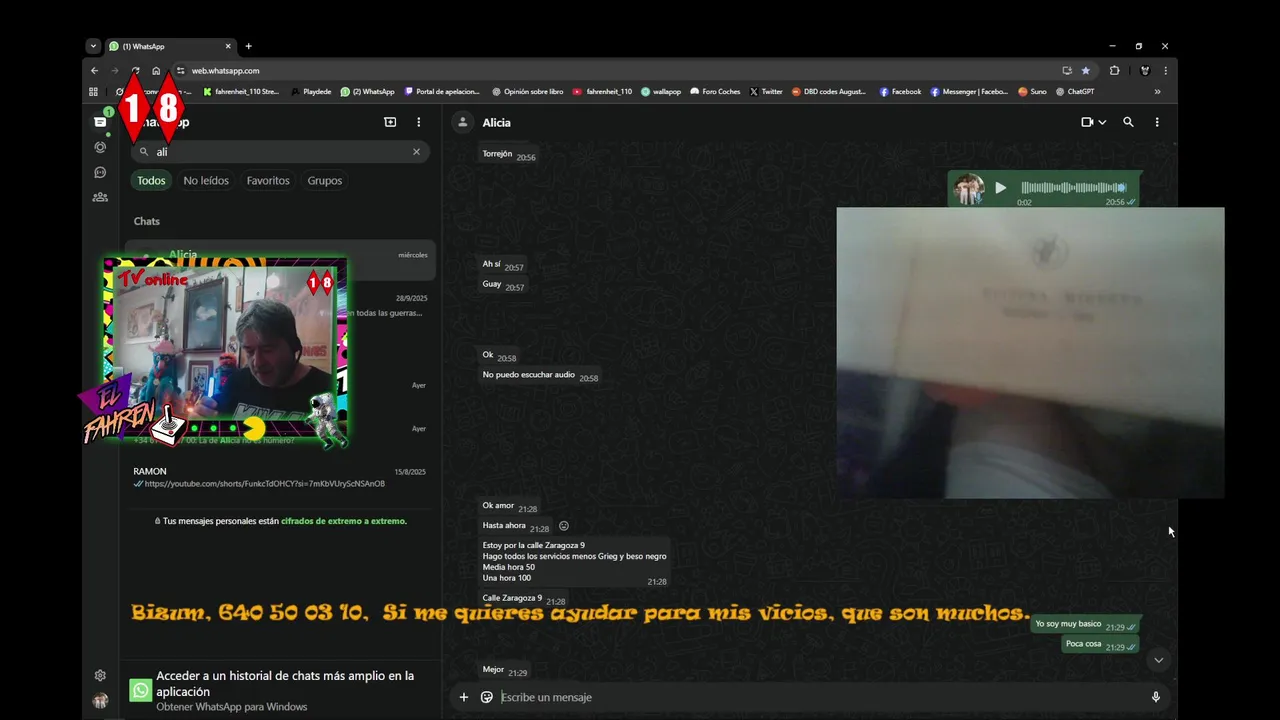Open Portal de apelacion bookmark
This screenshot has height=720, width=1280.
[442, 92]
